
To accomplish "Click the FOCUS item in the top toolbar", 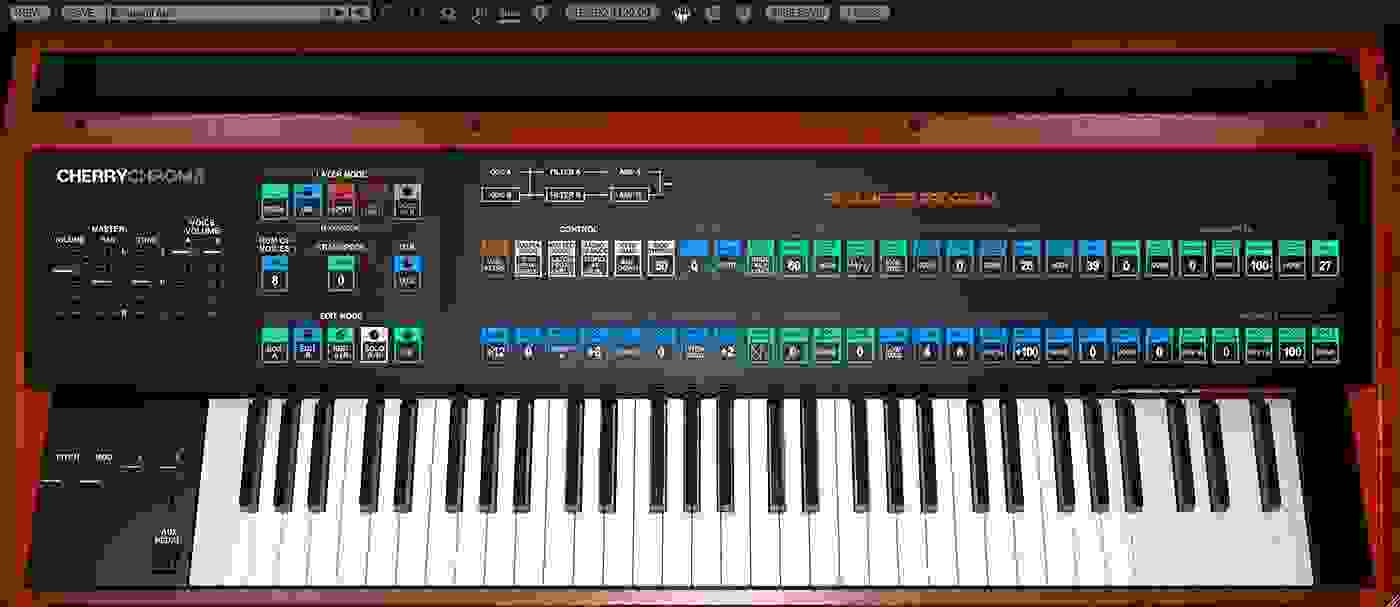I will pyautogui.click(x=862, y=13).
